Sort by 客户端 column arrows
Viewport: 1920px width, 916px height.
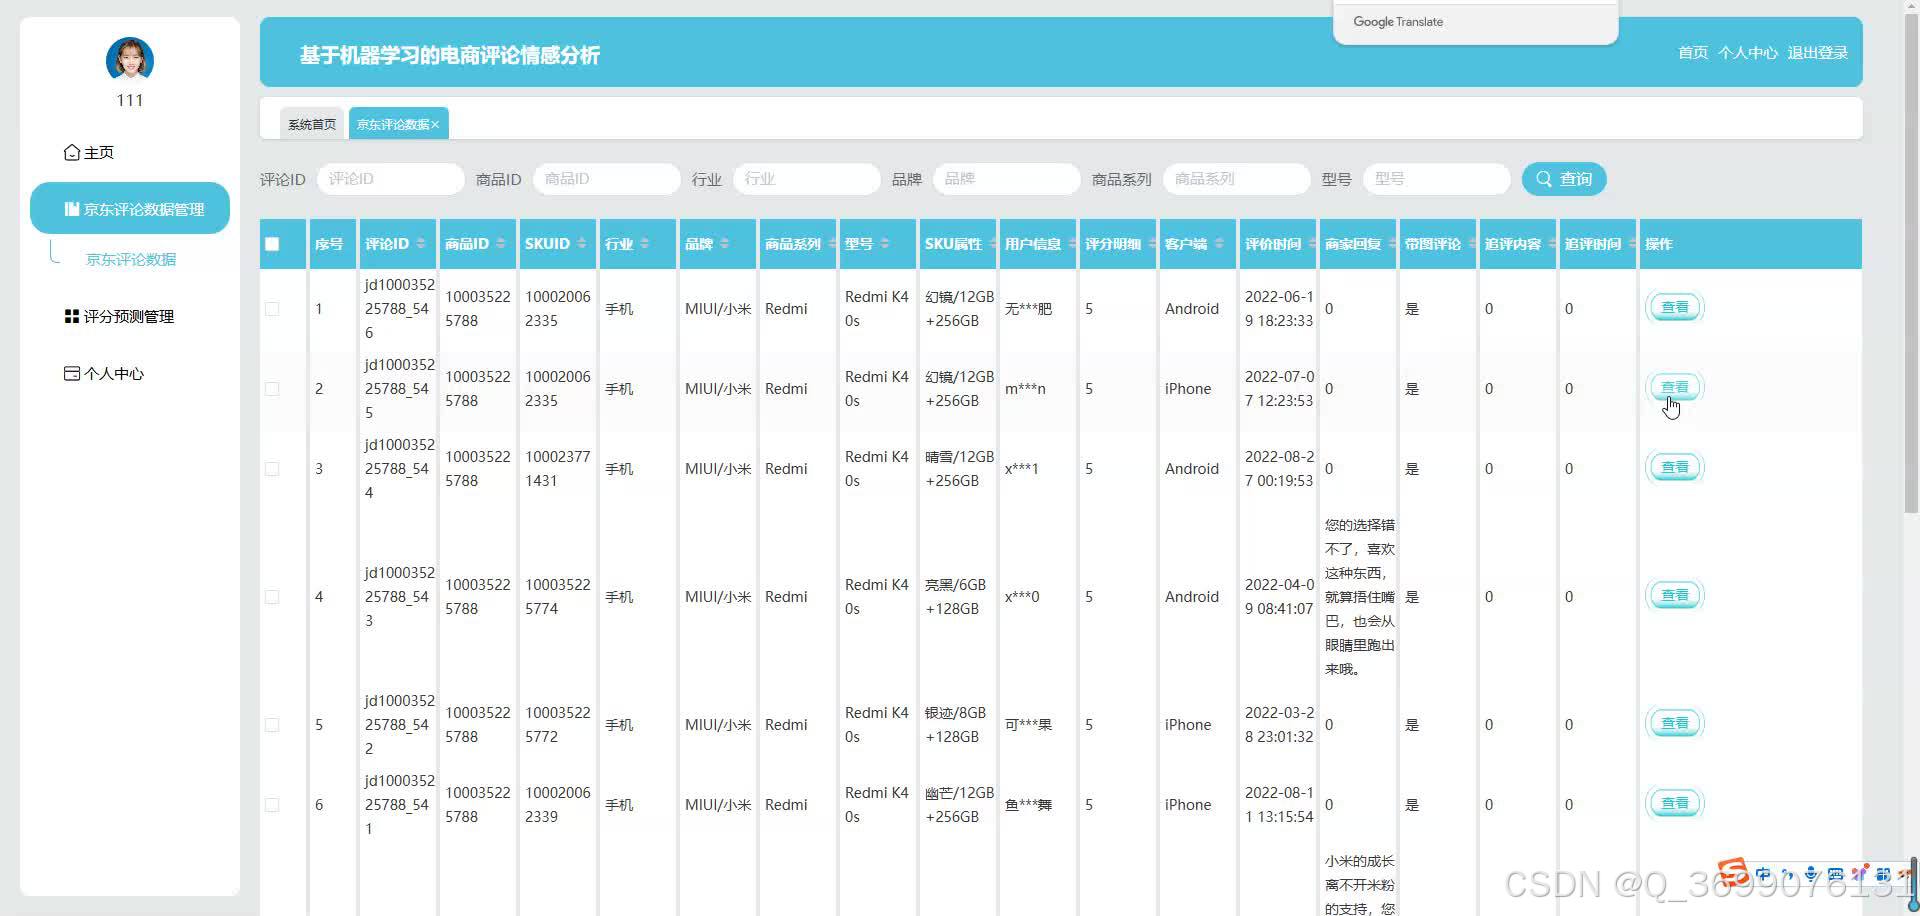click(1219, 244)
